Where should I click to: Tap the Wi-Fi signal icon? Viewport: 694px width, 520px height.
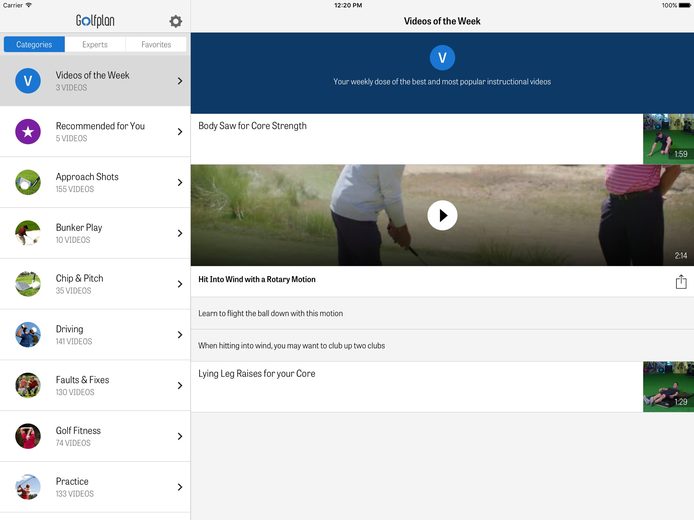click(x=29, y=5)
